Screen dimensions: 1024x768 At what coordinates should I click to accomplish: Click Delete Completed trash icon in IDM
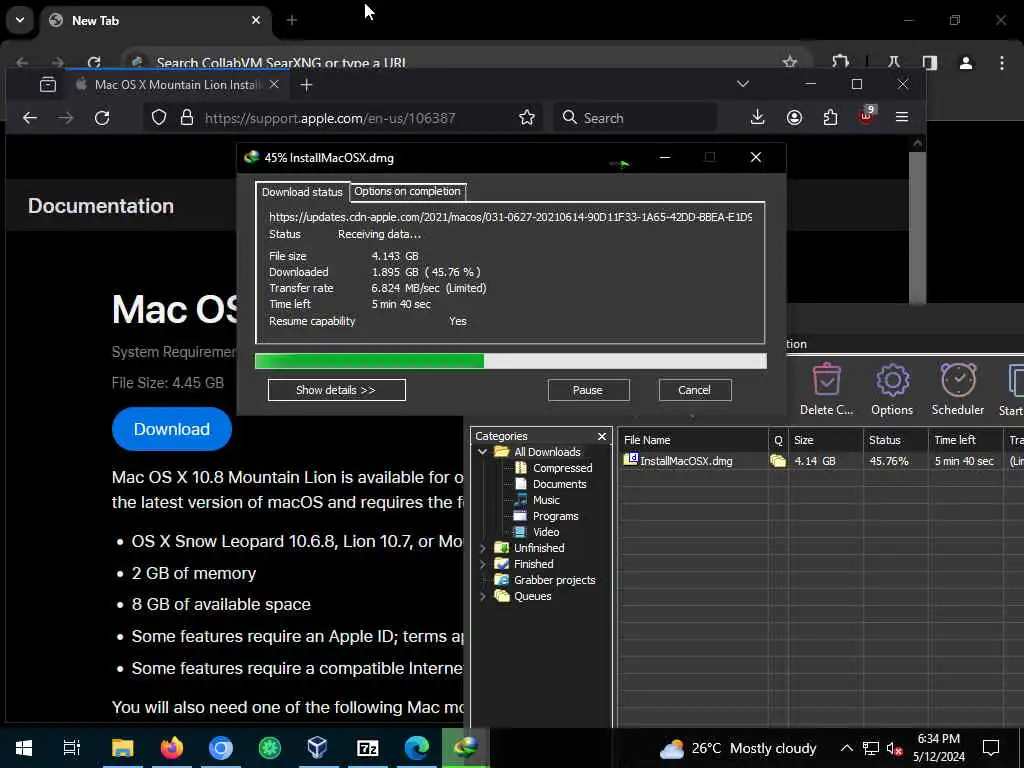pos(827,390)
